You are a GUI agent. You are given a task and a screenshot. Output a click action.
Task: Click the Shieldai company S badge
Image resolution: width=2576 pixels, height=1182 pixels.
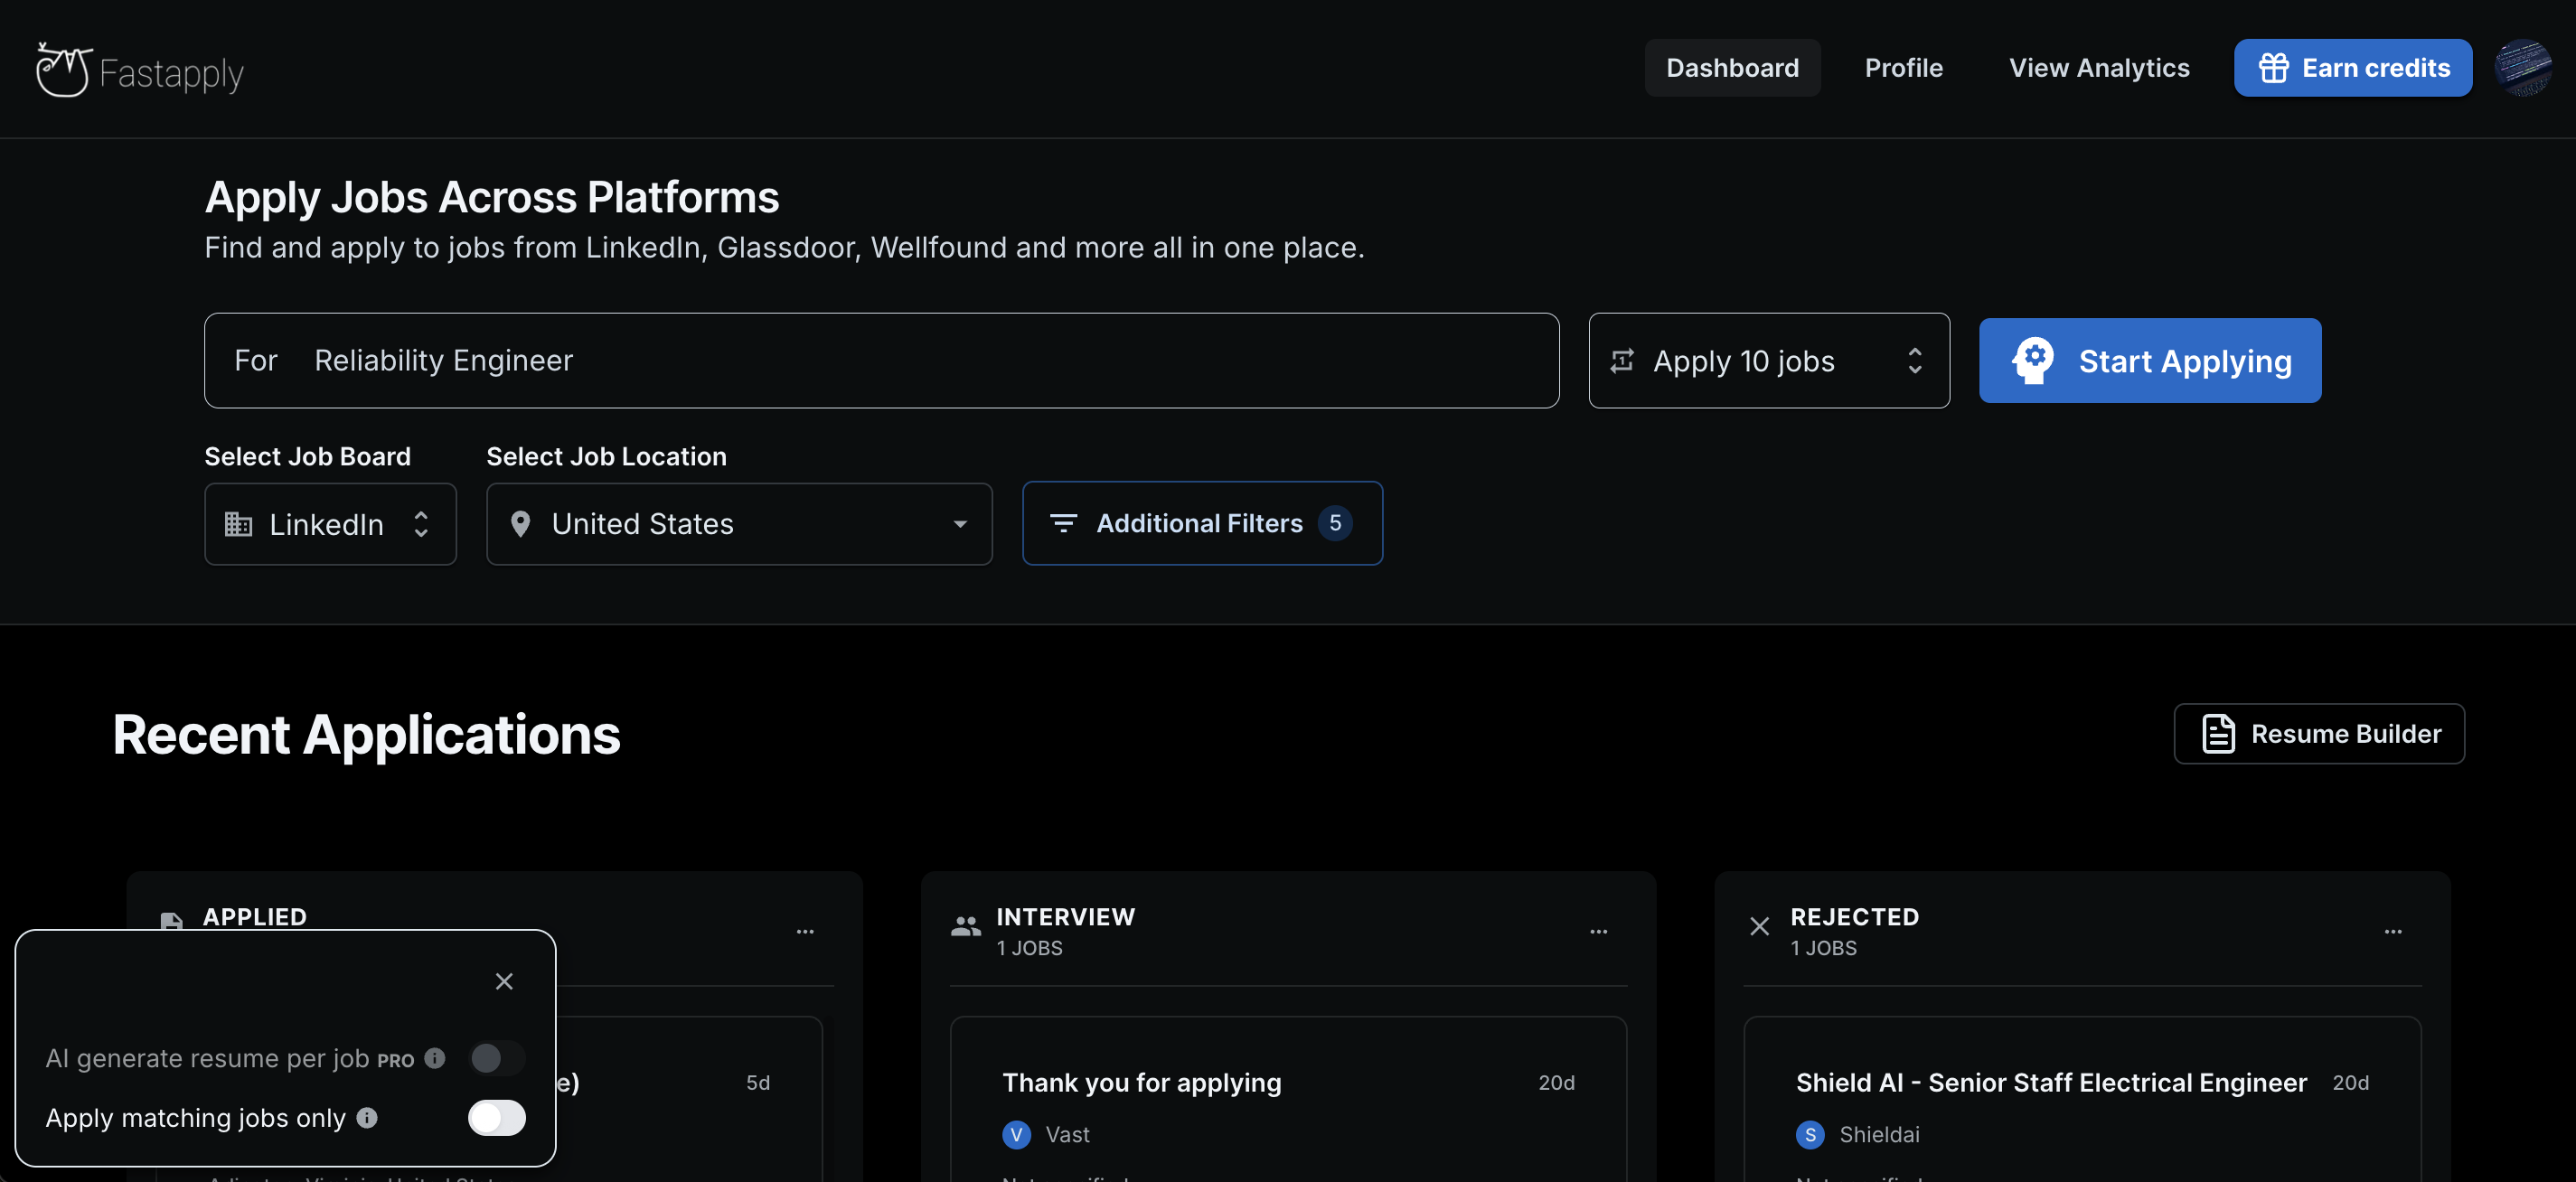[1809, 1134]
